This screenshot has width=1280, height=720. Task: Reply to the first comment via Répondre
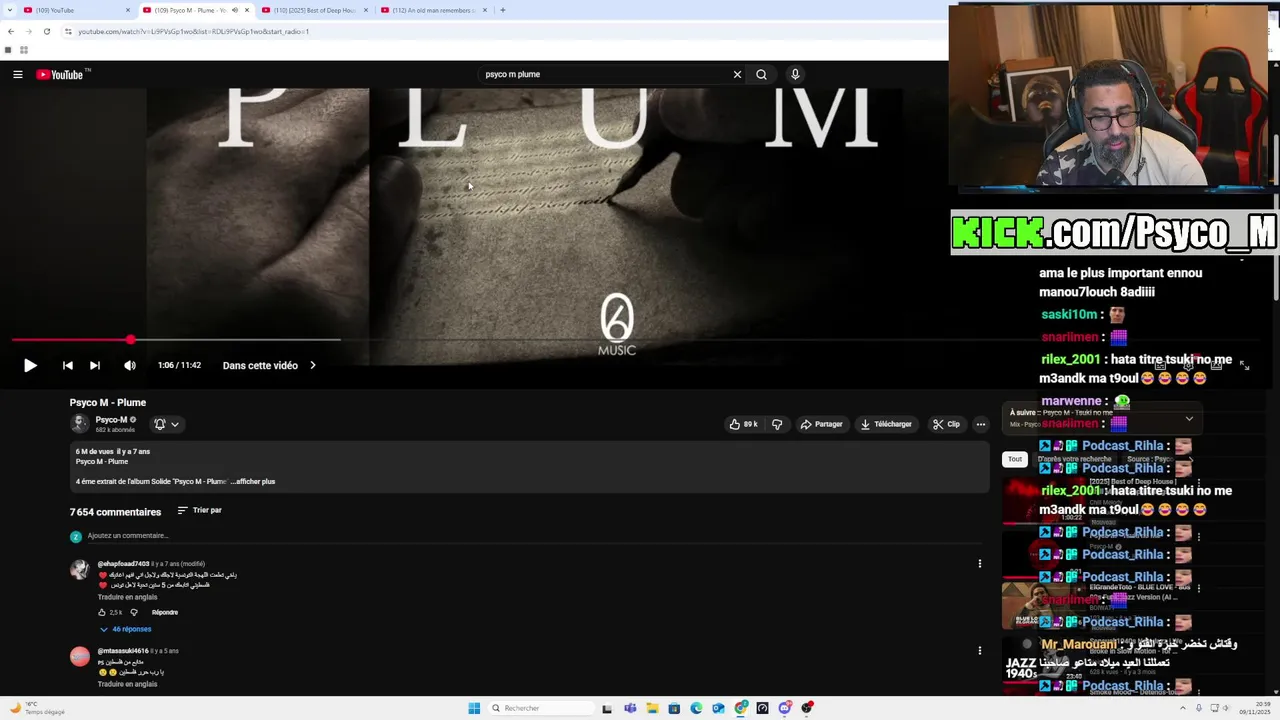click(x=165, y=612)
